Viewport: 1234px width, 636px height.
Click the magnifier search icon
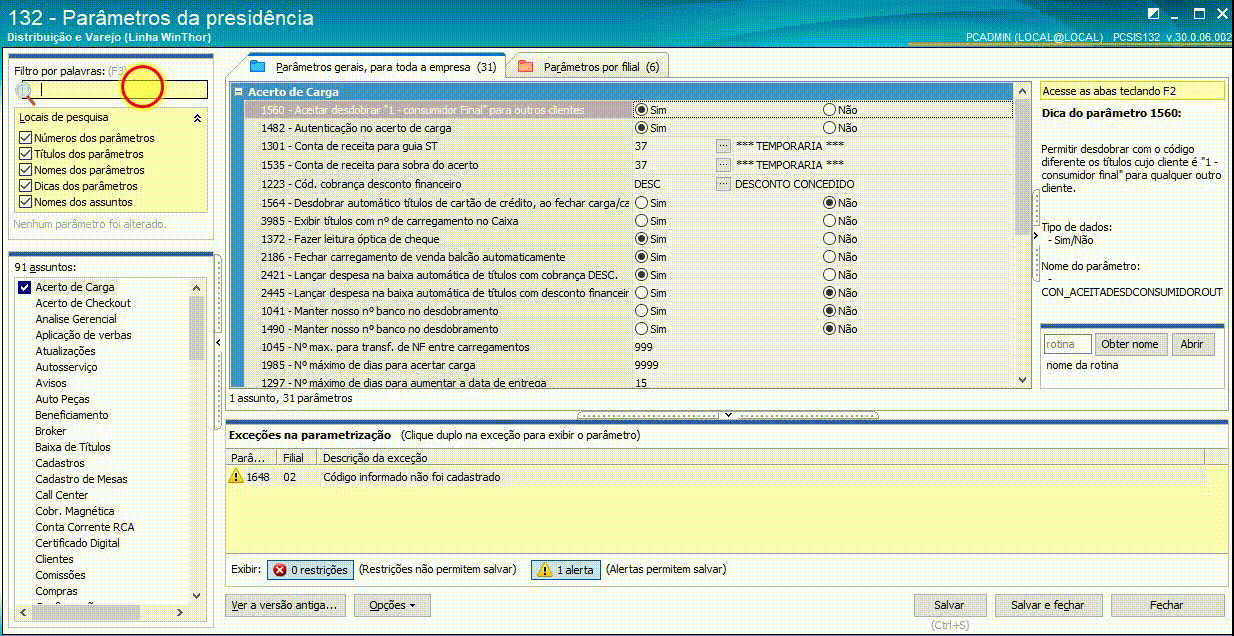point(25,92)
